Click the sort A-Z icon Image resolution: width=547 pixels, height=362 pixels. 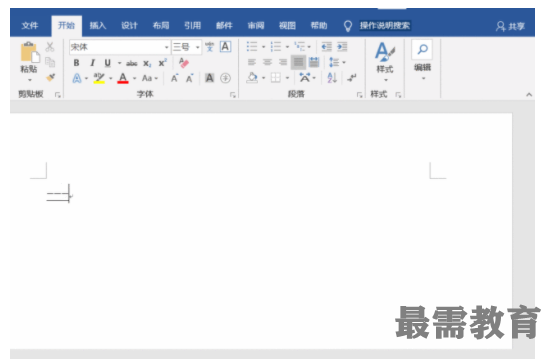(332, 78)
